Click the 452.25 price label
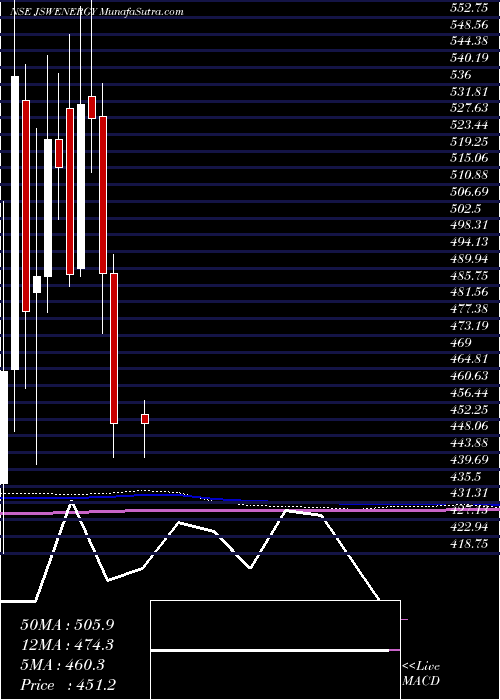 point(471,409)
